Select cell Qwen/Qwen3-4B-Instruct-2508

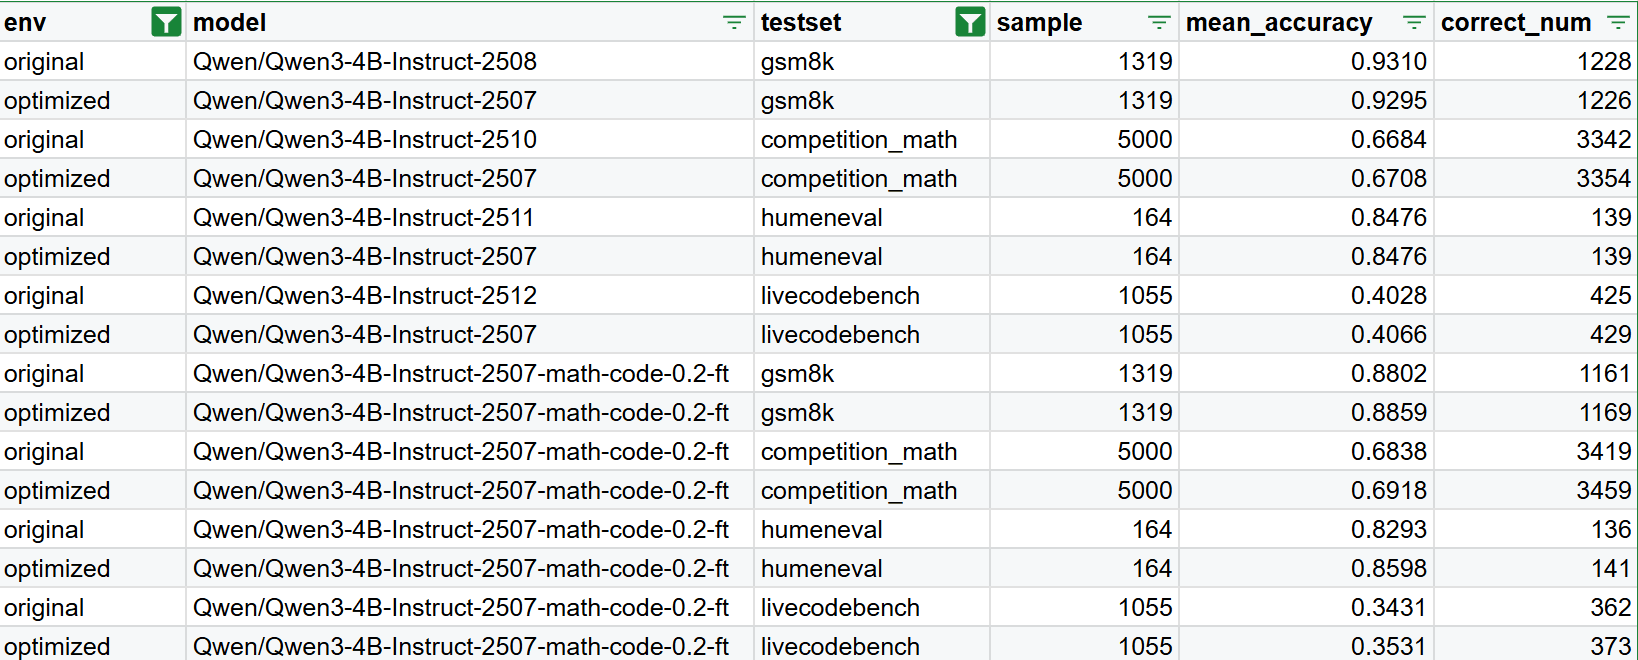pyautogui.click(x=470, y=61)
